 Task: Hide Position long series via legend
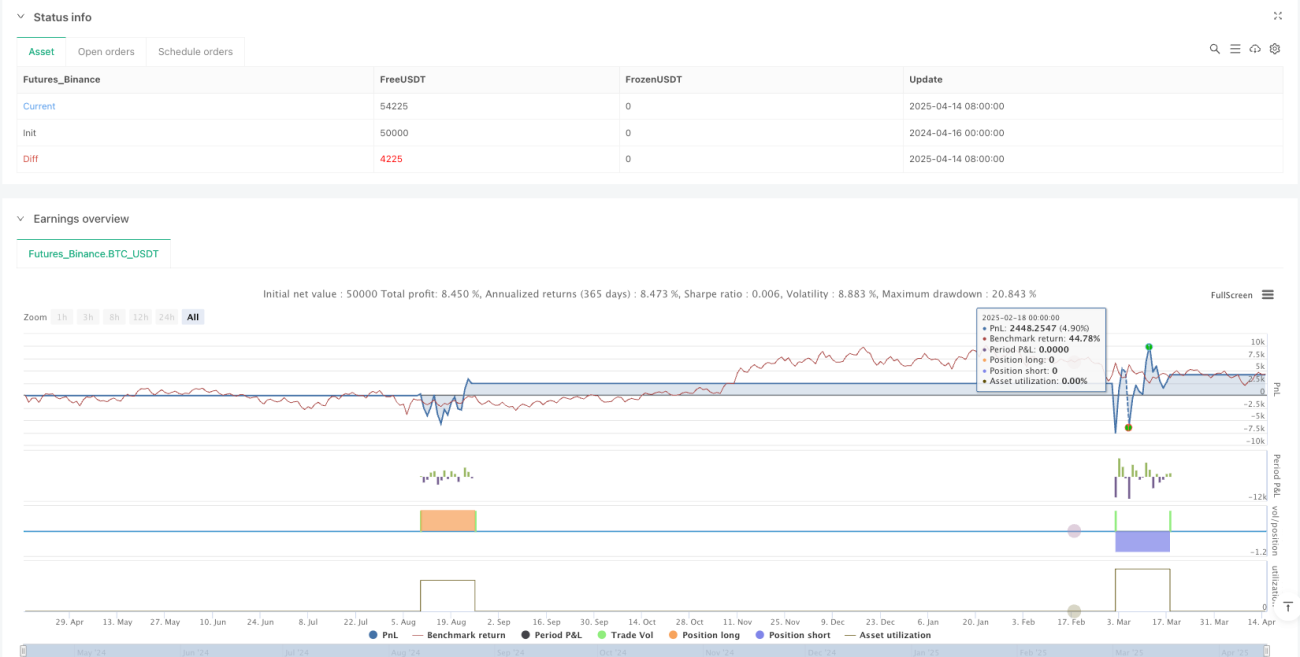703,635
